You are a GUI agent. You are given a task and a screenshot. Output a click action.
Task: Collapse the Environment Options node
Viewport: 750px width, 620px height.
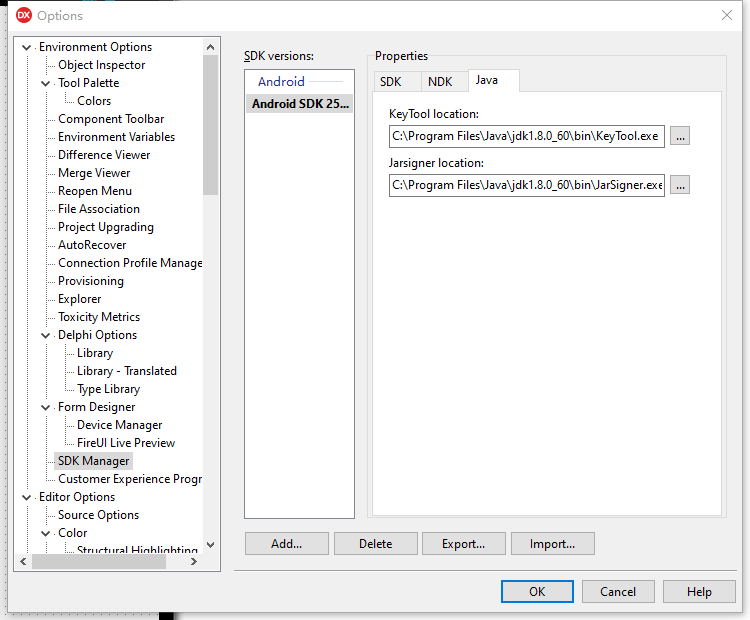pos(26,47)
